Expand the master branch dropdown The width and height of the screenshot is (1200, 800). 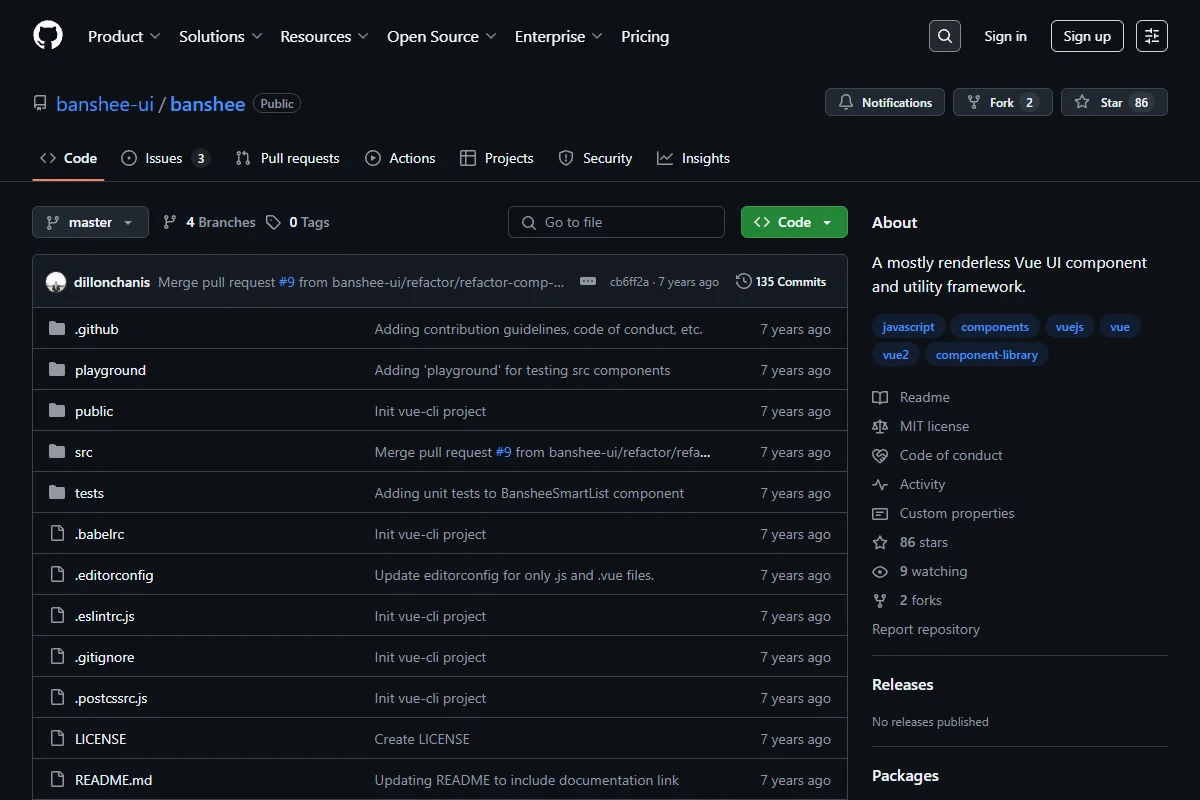click(x=90, y=222)
